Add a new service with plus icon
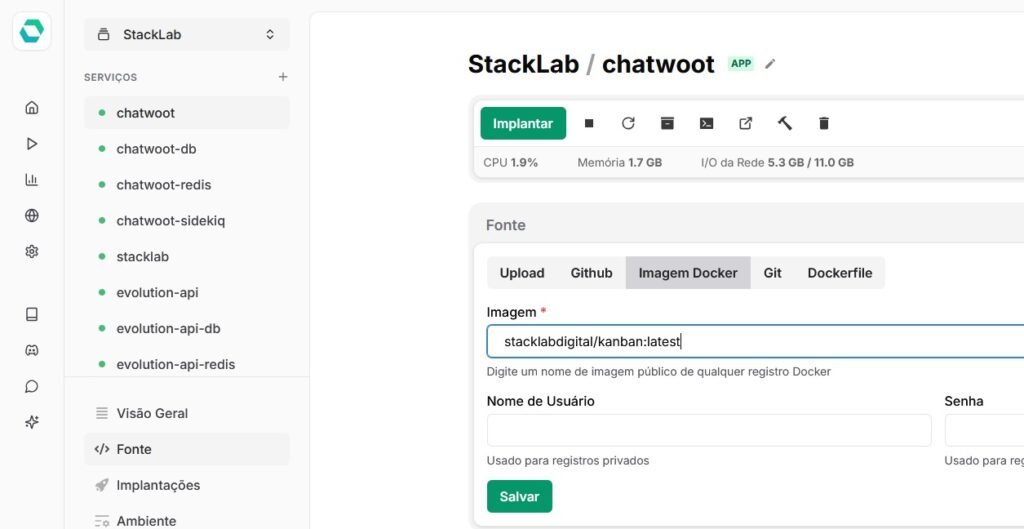Image resolution: width=1024 pixels, height=529 pixels. (283, 77)
